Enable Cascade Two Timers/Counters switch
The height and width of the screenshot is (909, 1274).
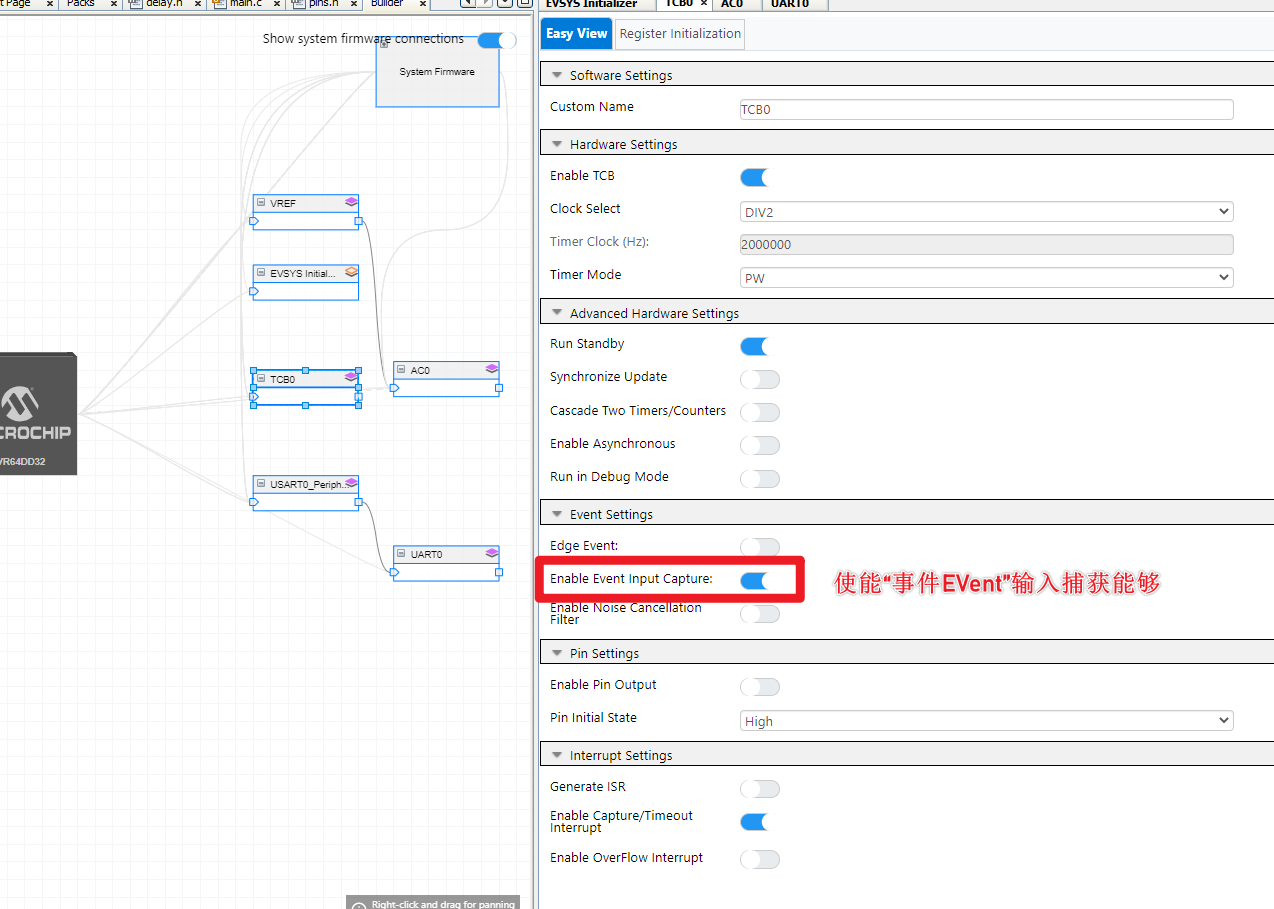coord(760,412)
